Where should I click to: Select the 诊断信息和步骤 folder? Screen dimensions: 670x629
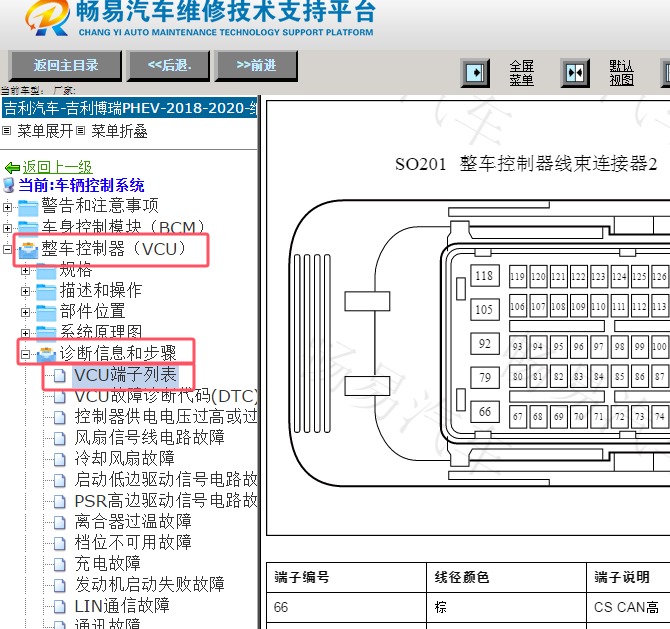(118, 353)
